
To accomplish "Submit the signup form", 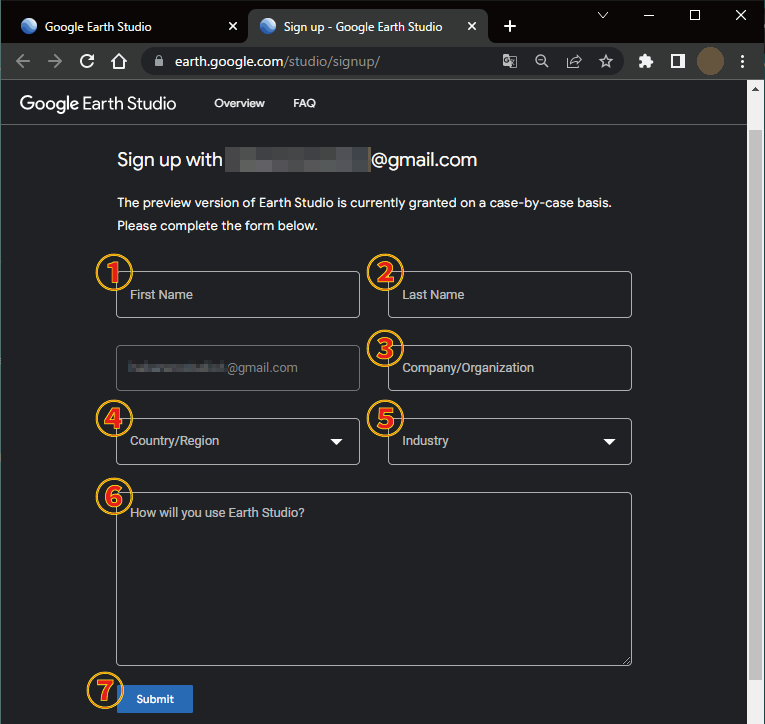I will pos(155,699).
